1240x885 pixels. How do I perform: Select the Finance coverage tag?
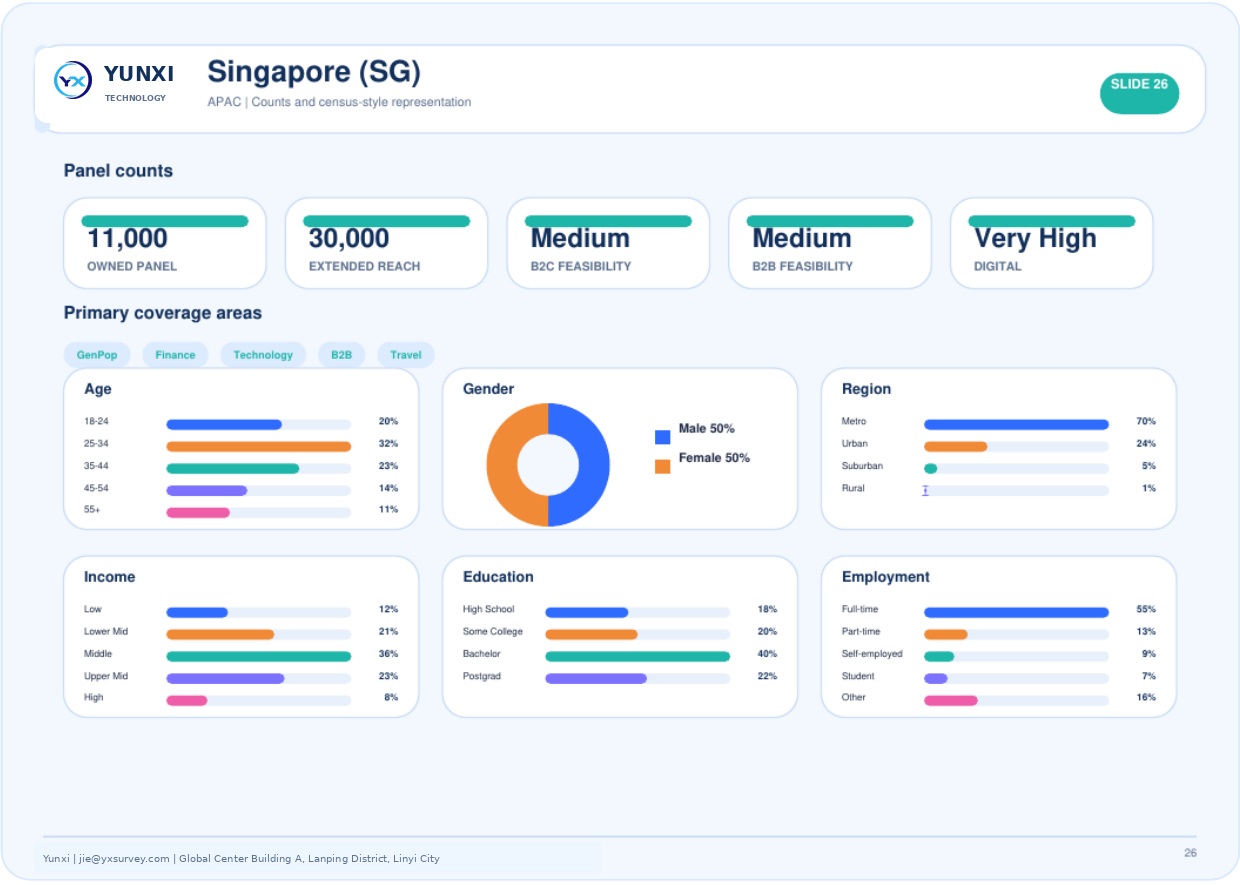(175, 355)
